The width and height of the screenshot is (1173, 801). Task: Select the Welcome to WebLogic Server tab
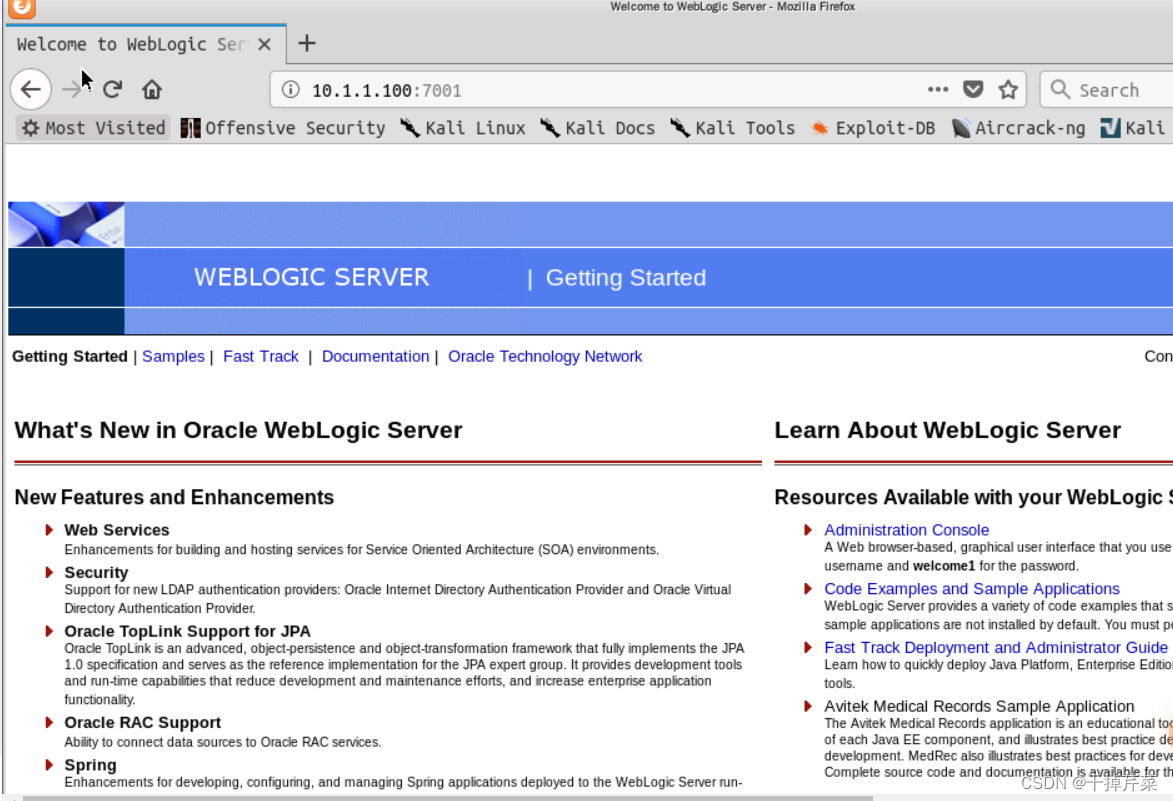pyautogui.click(x=146, y=44)
